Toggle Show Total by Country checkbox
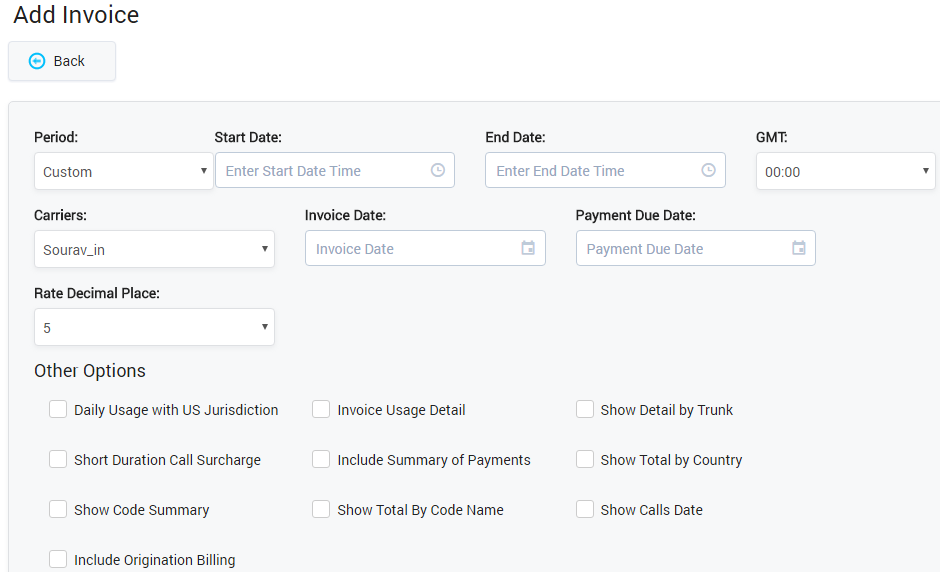 585,459
